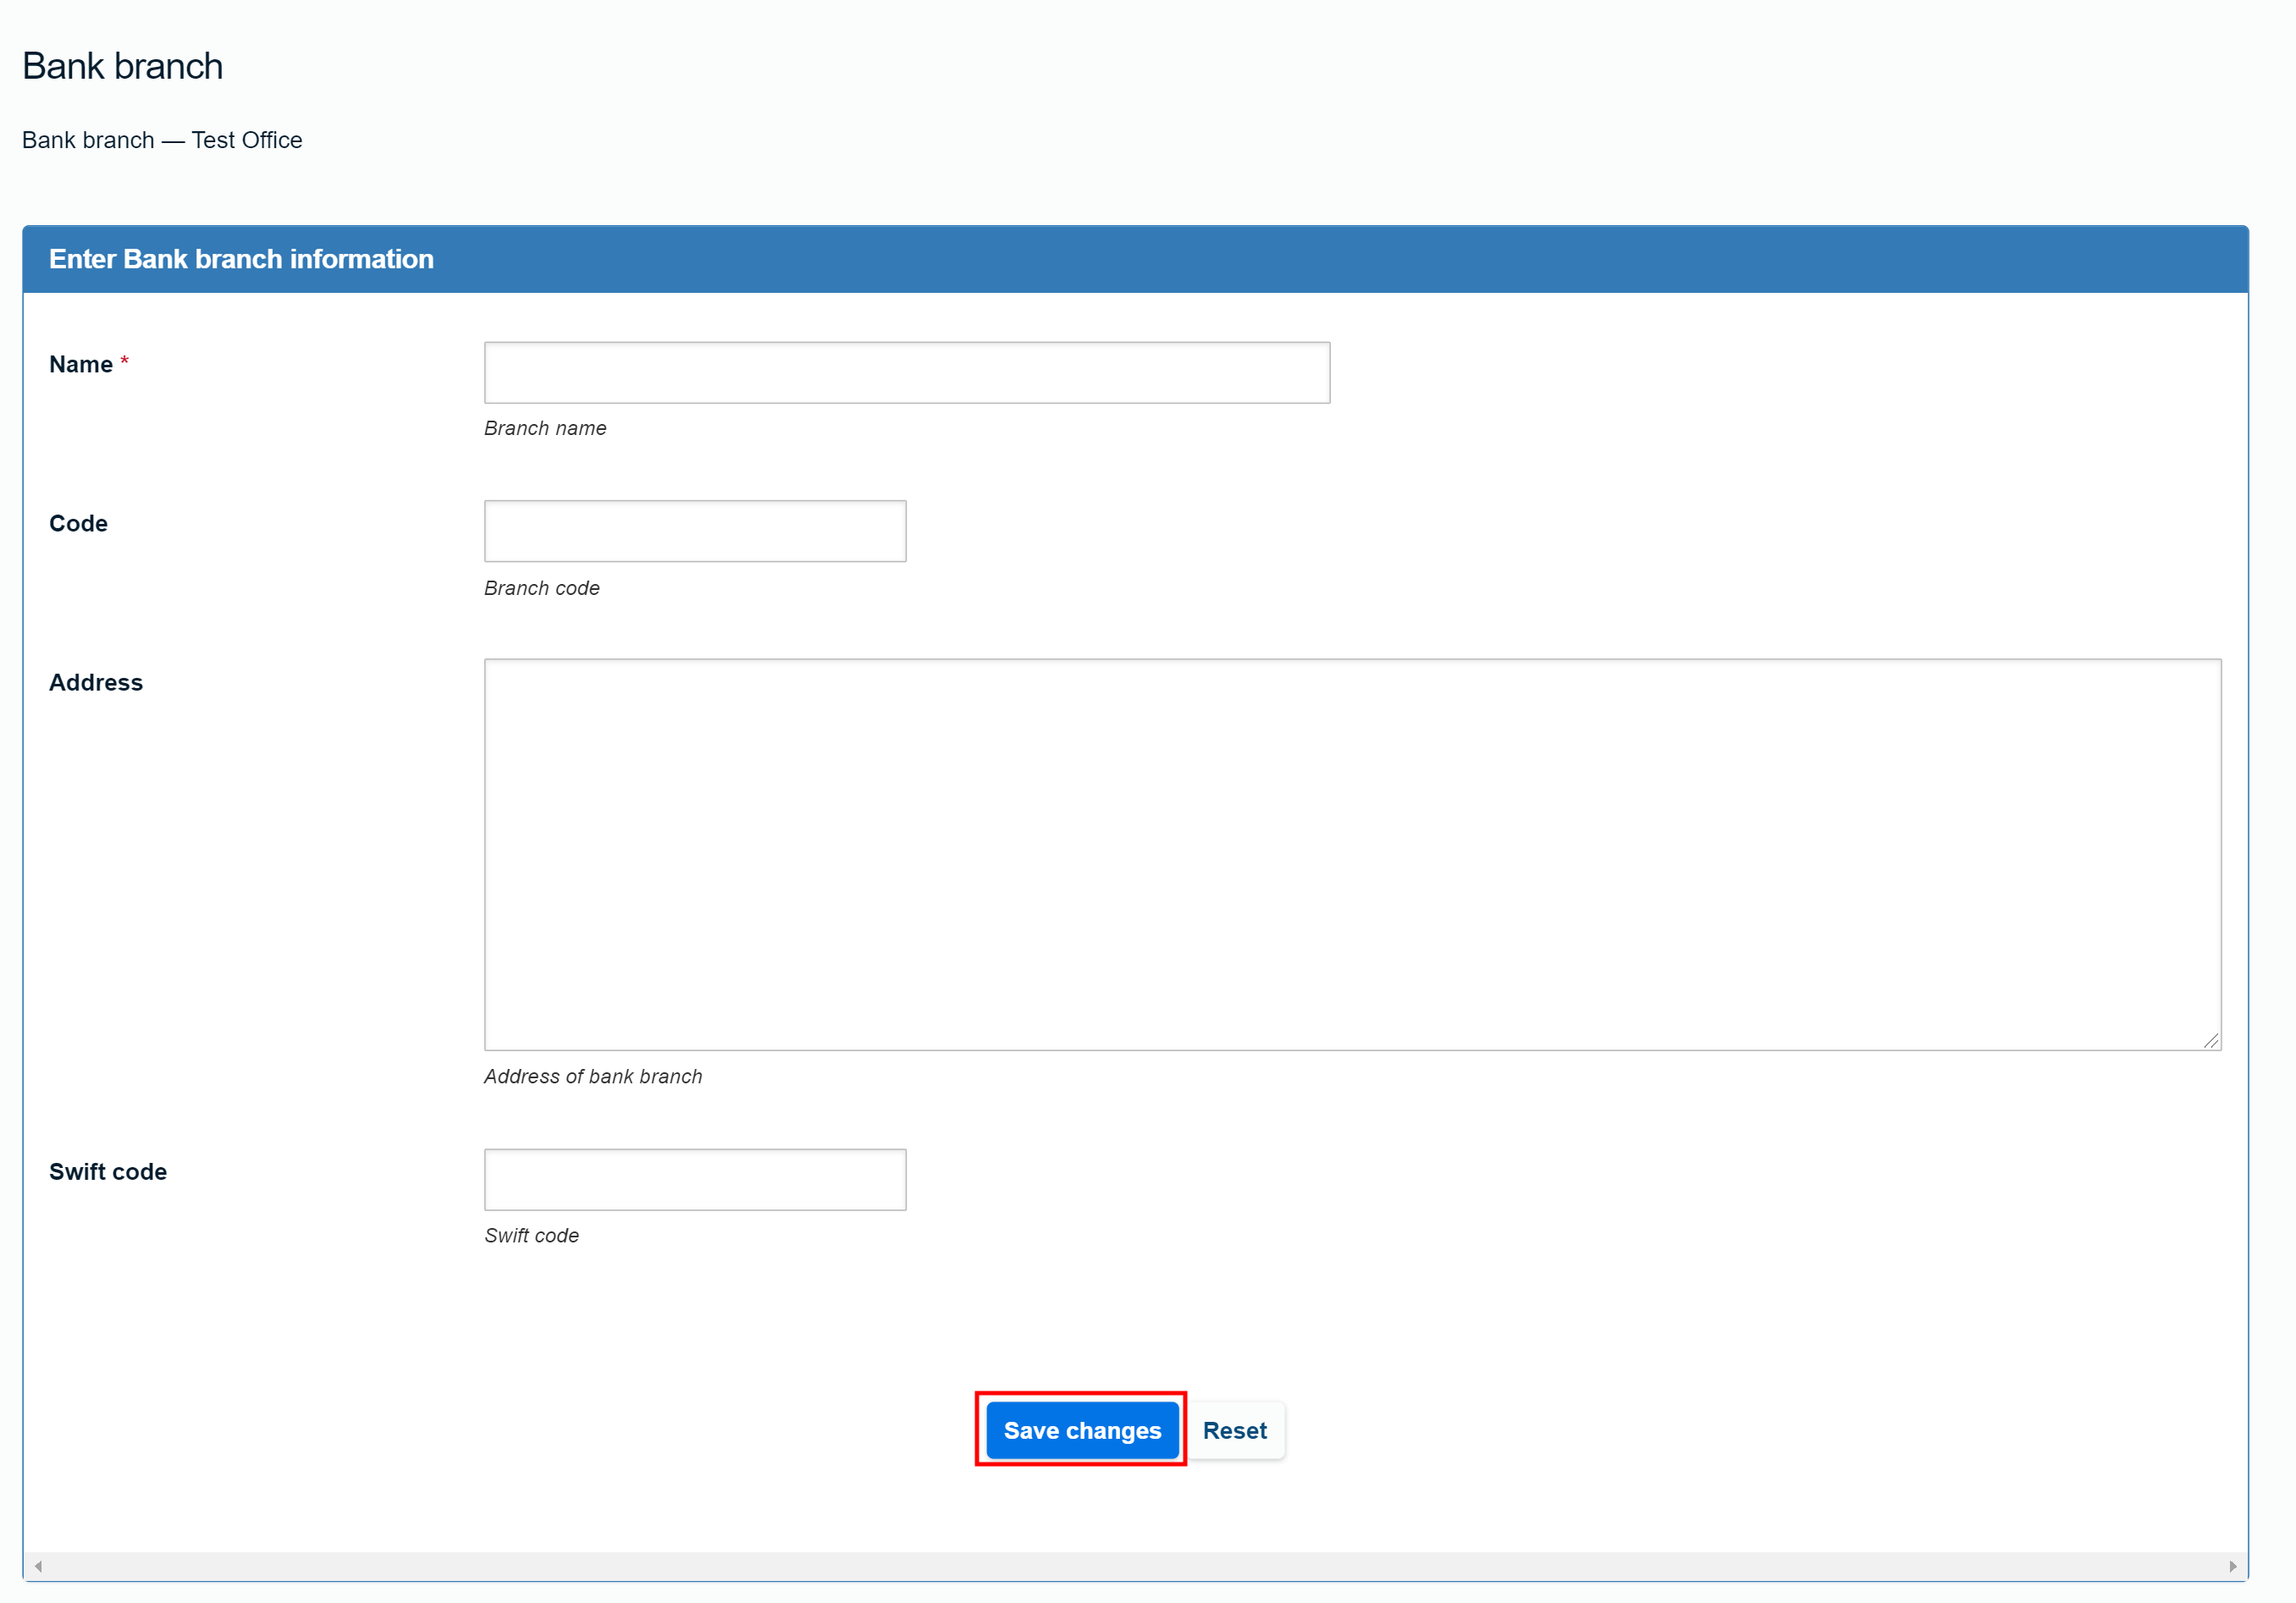Click the bold Code field label

pos(78,523)
